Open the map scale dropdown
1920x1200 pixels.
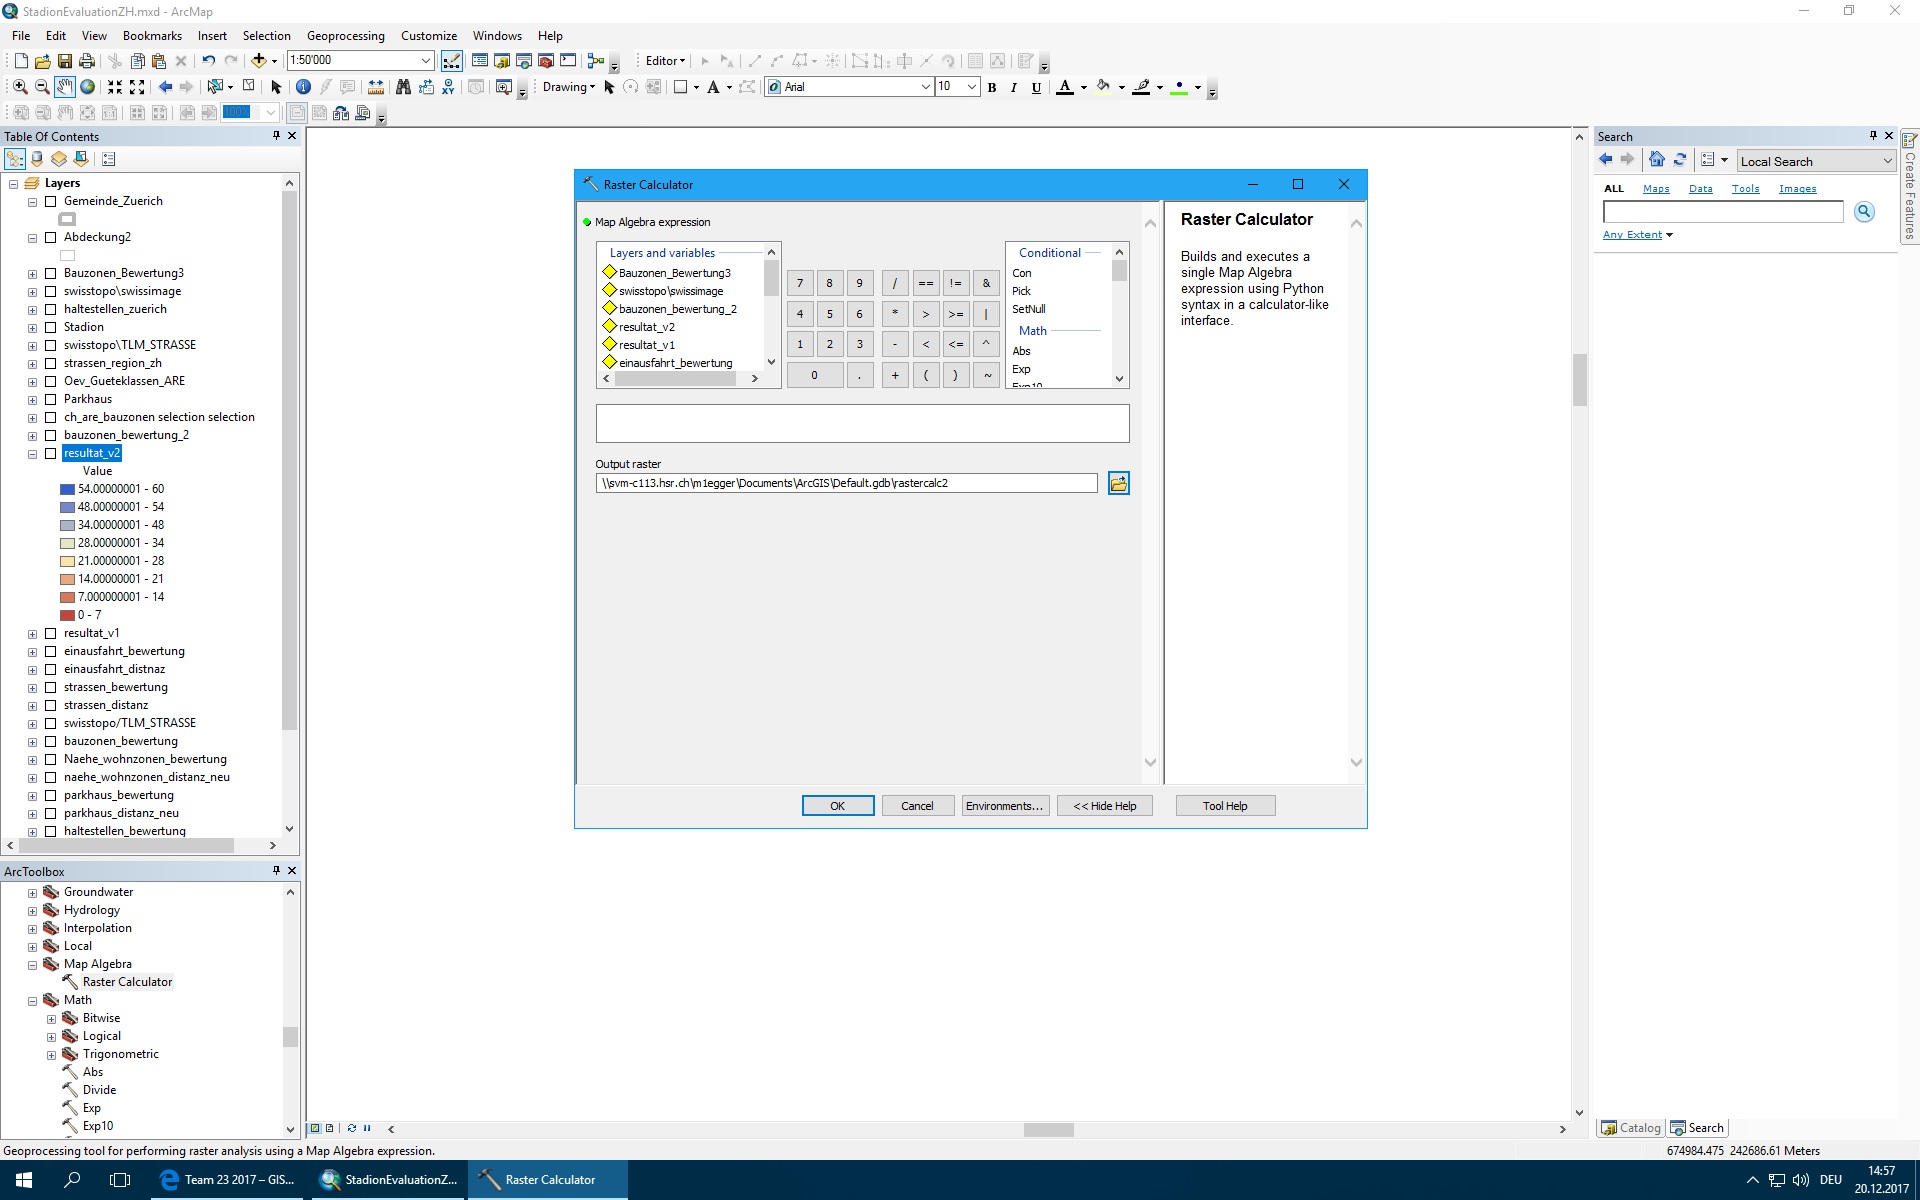point(426,61)
